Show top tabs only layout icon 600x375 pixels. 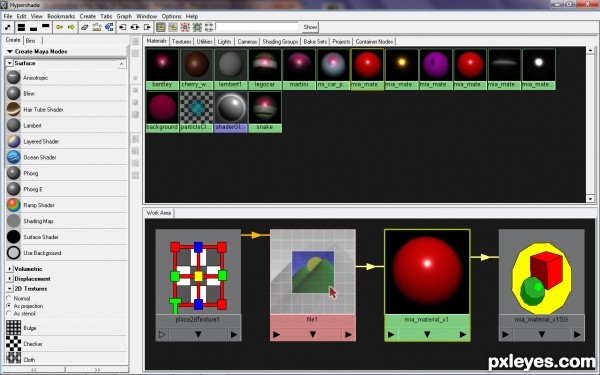[x=46, y=27]
